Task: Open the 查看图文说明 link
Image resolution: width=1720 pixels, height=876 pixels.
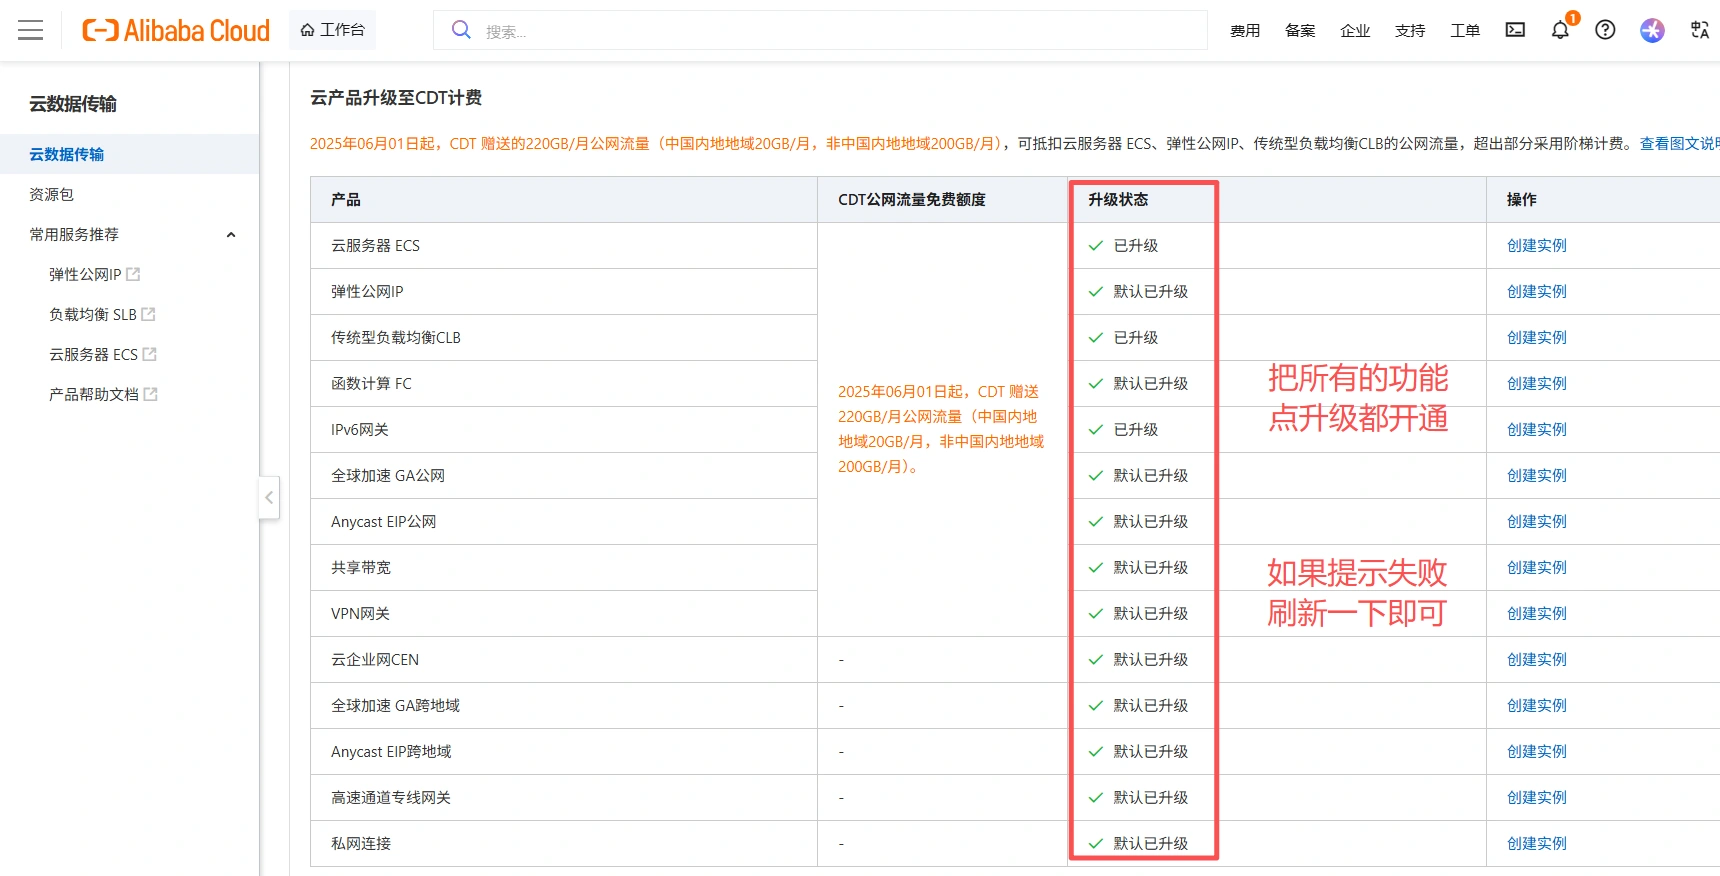Action: (1679, 143)
